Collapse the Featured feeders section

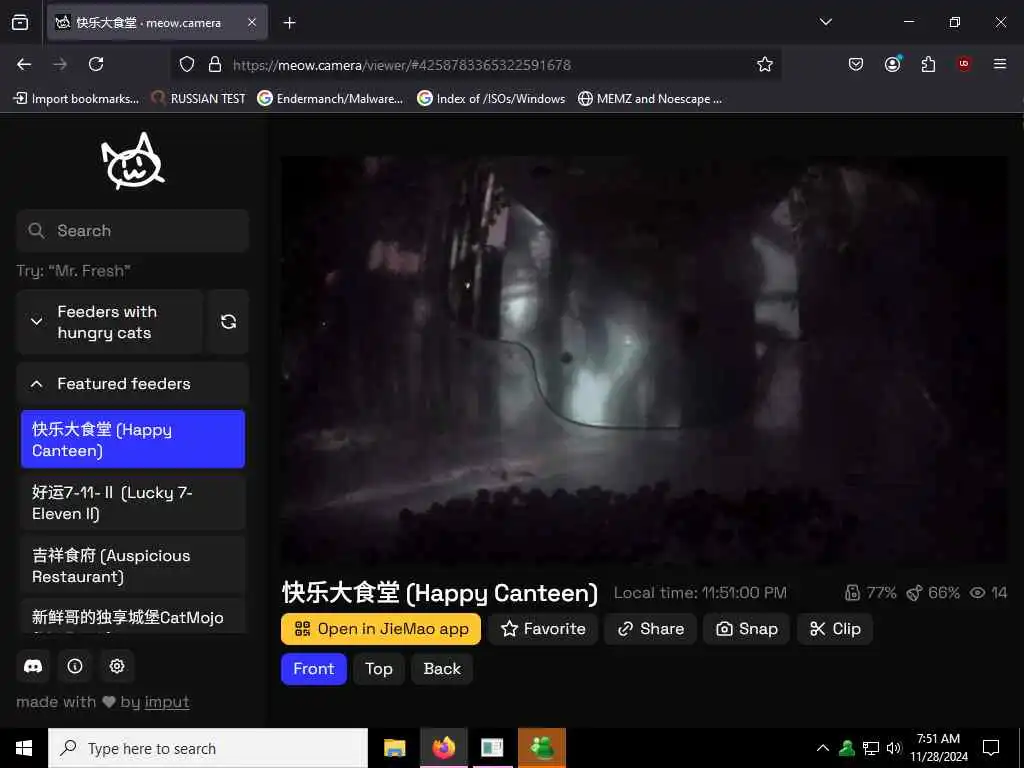click(133, 384)
